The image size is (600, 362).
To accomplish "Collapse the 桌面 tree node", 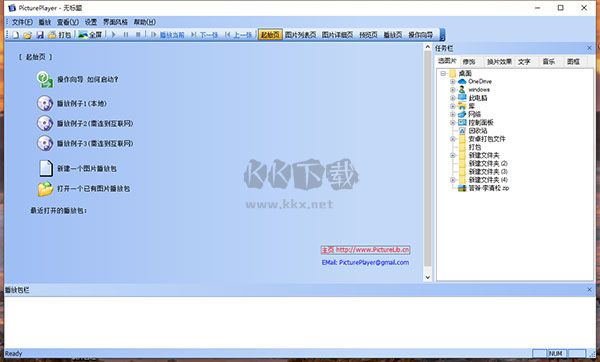I will [x=443, y=73].
